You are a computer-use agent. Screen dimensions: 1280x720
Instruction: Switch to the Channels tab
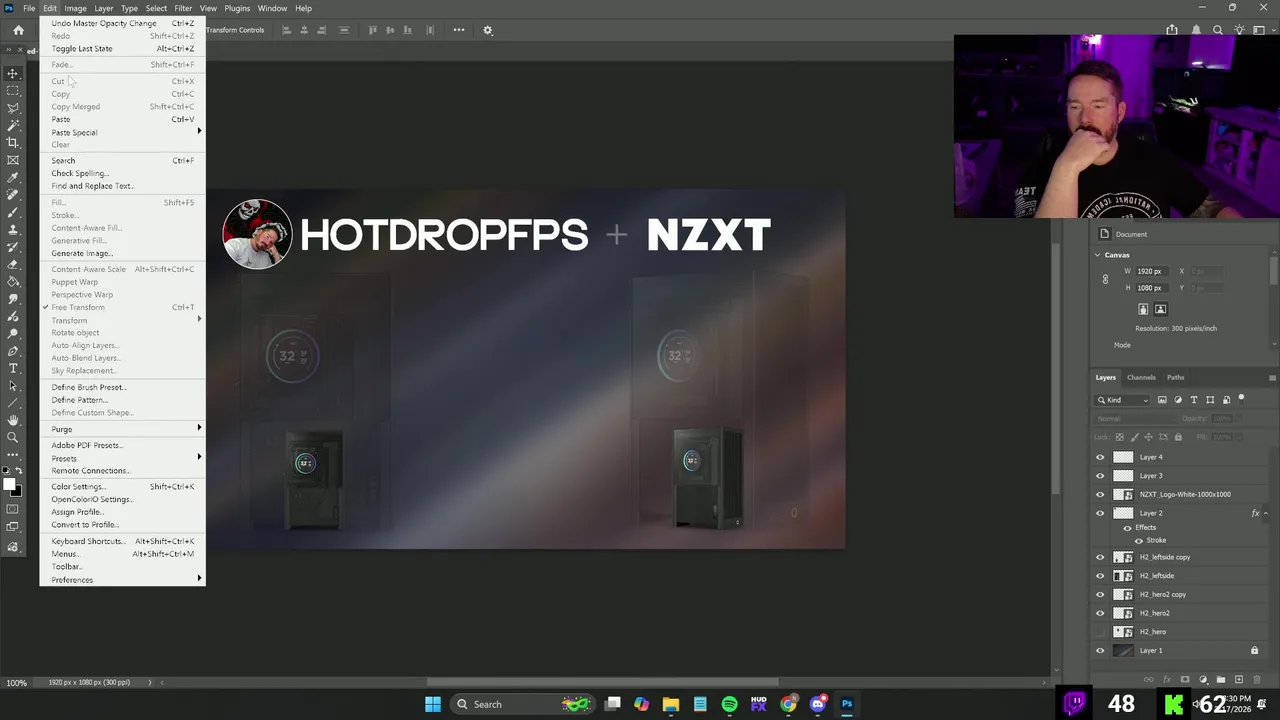[1141, 378]
